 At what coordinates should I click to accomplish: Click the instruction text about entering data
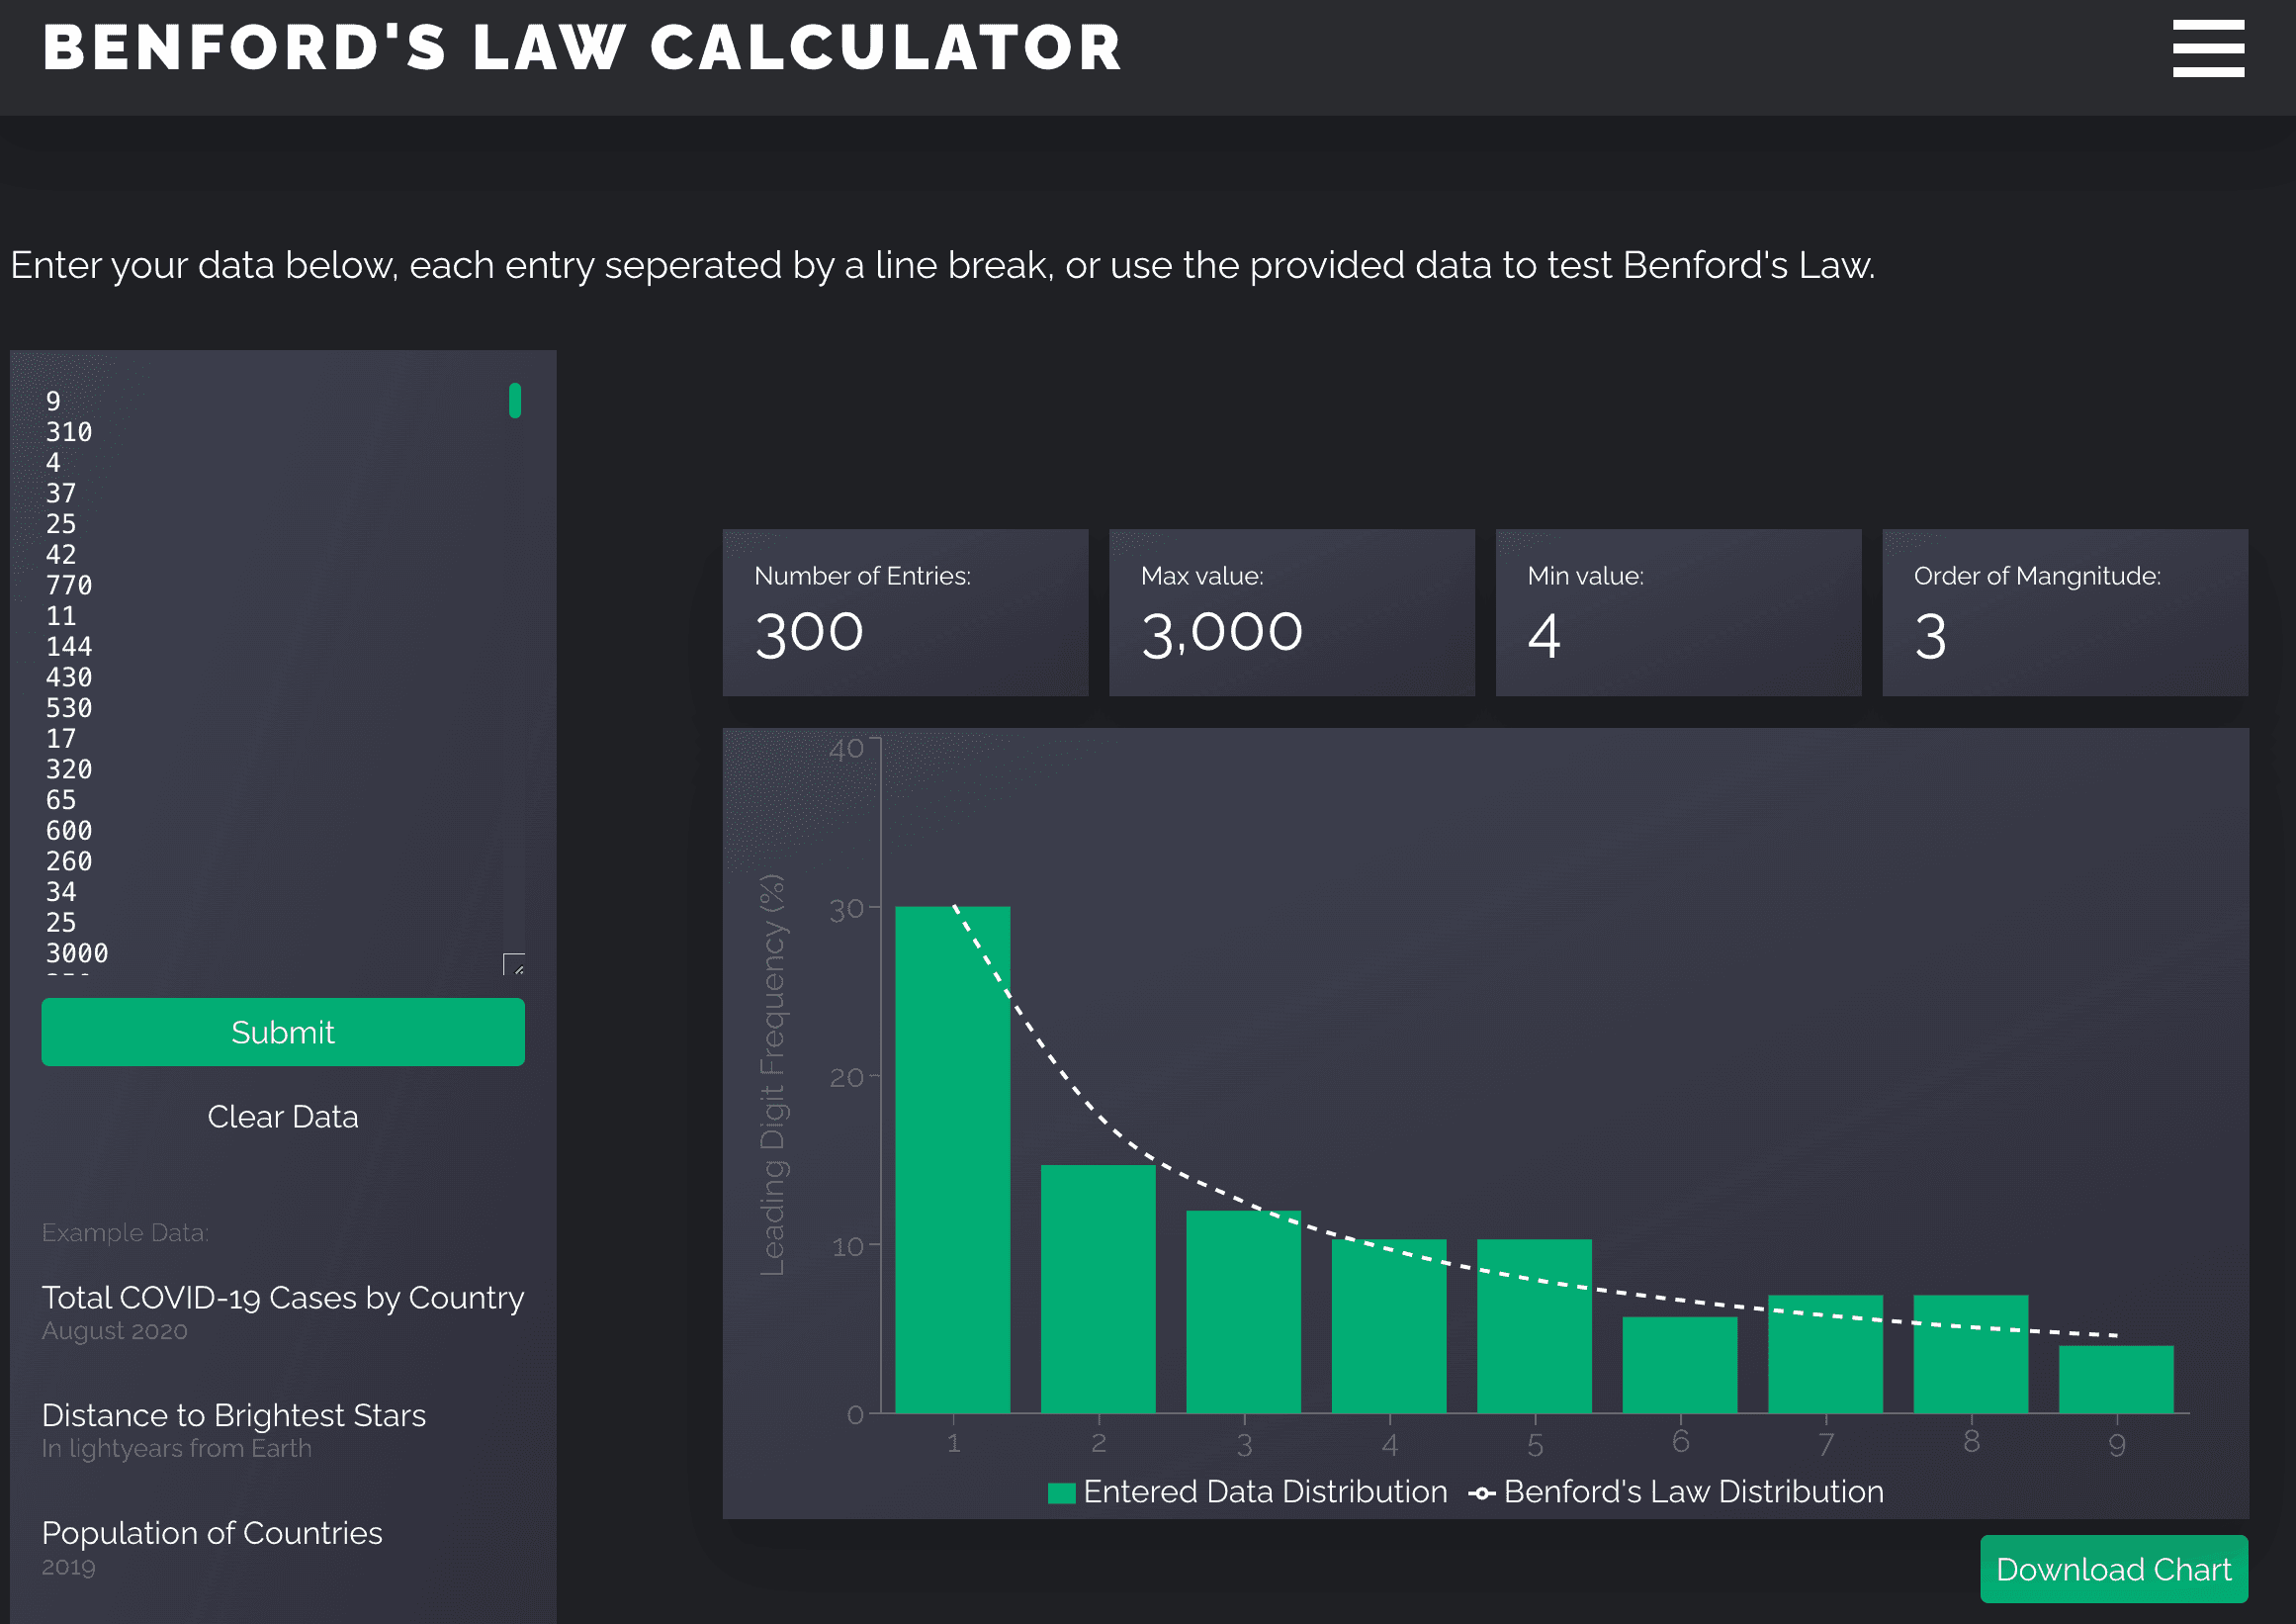[x=943, y=265]
